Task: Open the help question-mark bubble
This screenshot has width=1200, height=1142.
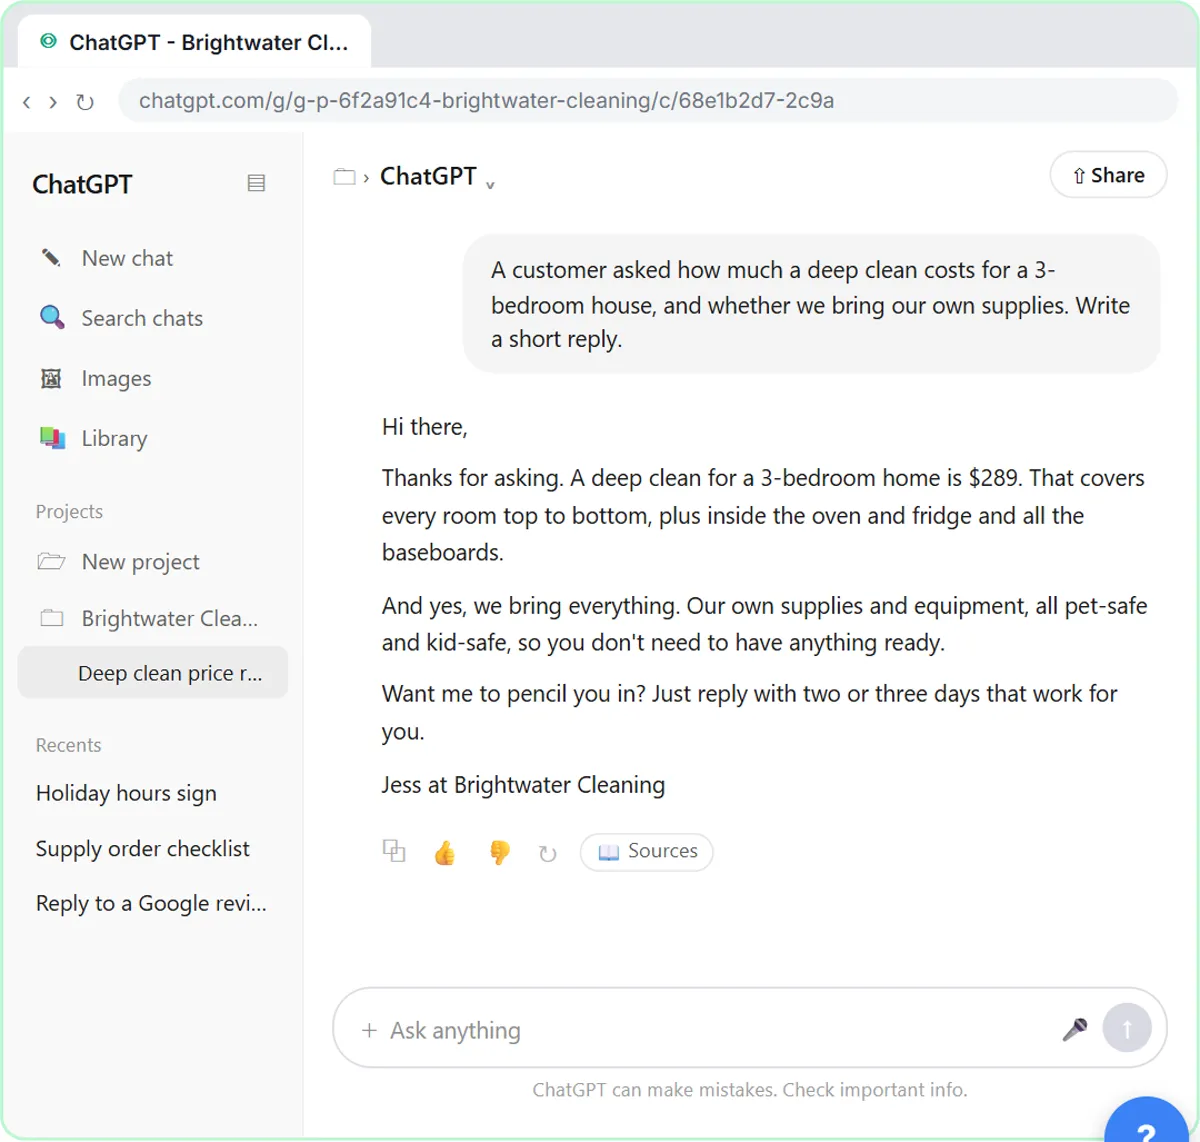Action: pos(1146,1120)
